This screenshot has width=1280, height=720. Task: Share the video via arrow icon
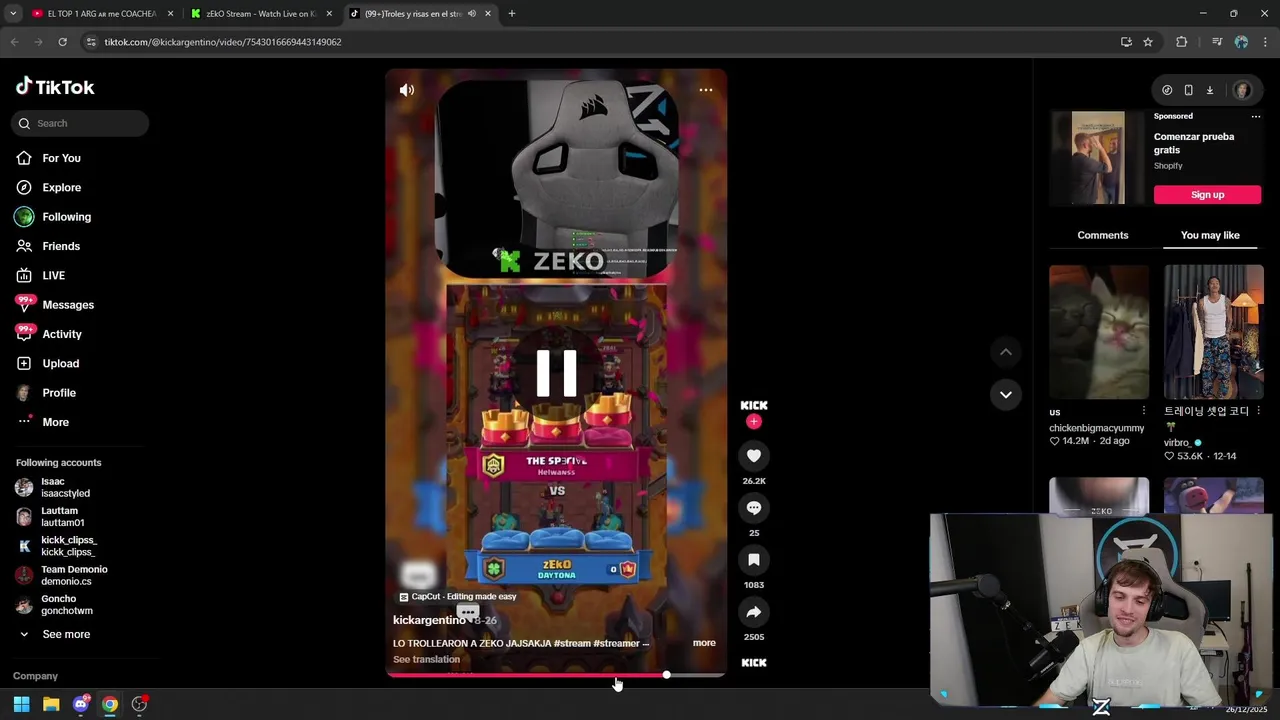pyautogui.click(x=754, y=612)
